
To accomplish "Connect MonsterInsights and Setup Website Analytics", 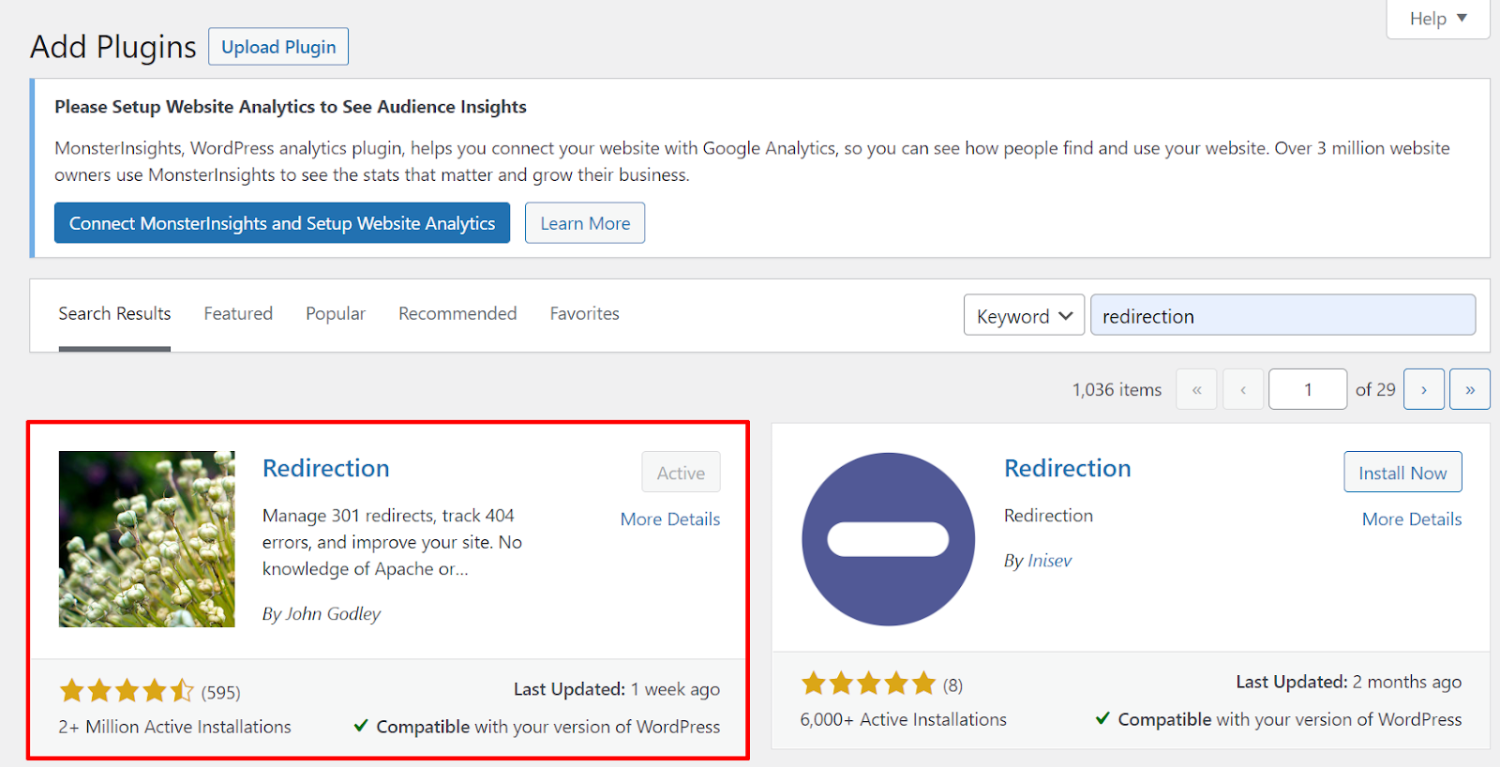I will [x=282, y=223].
